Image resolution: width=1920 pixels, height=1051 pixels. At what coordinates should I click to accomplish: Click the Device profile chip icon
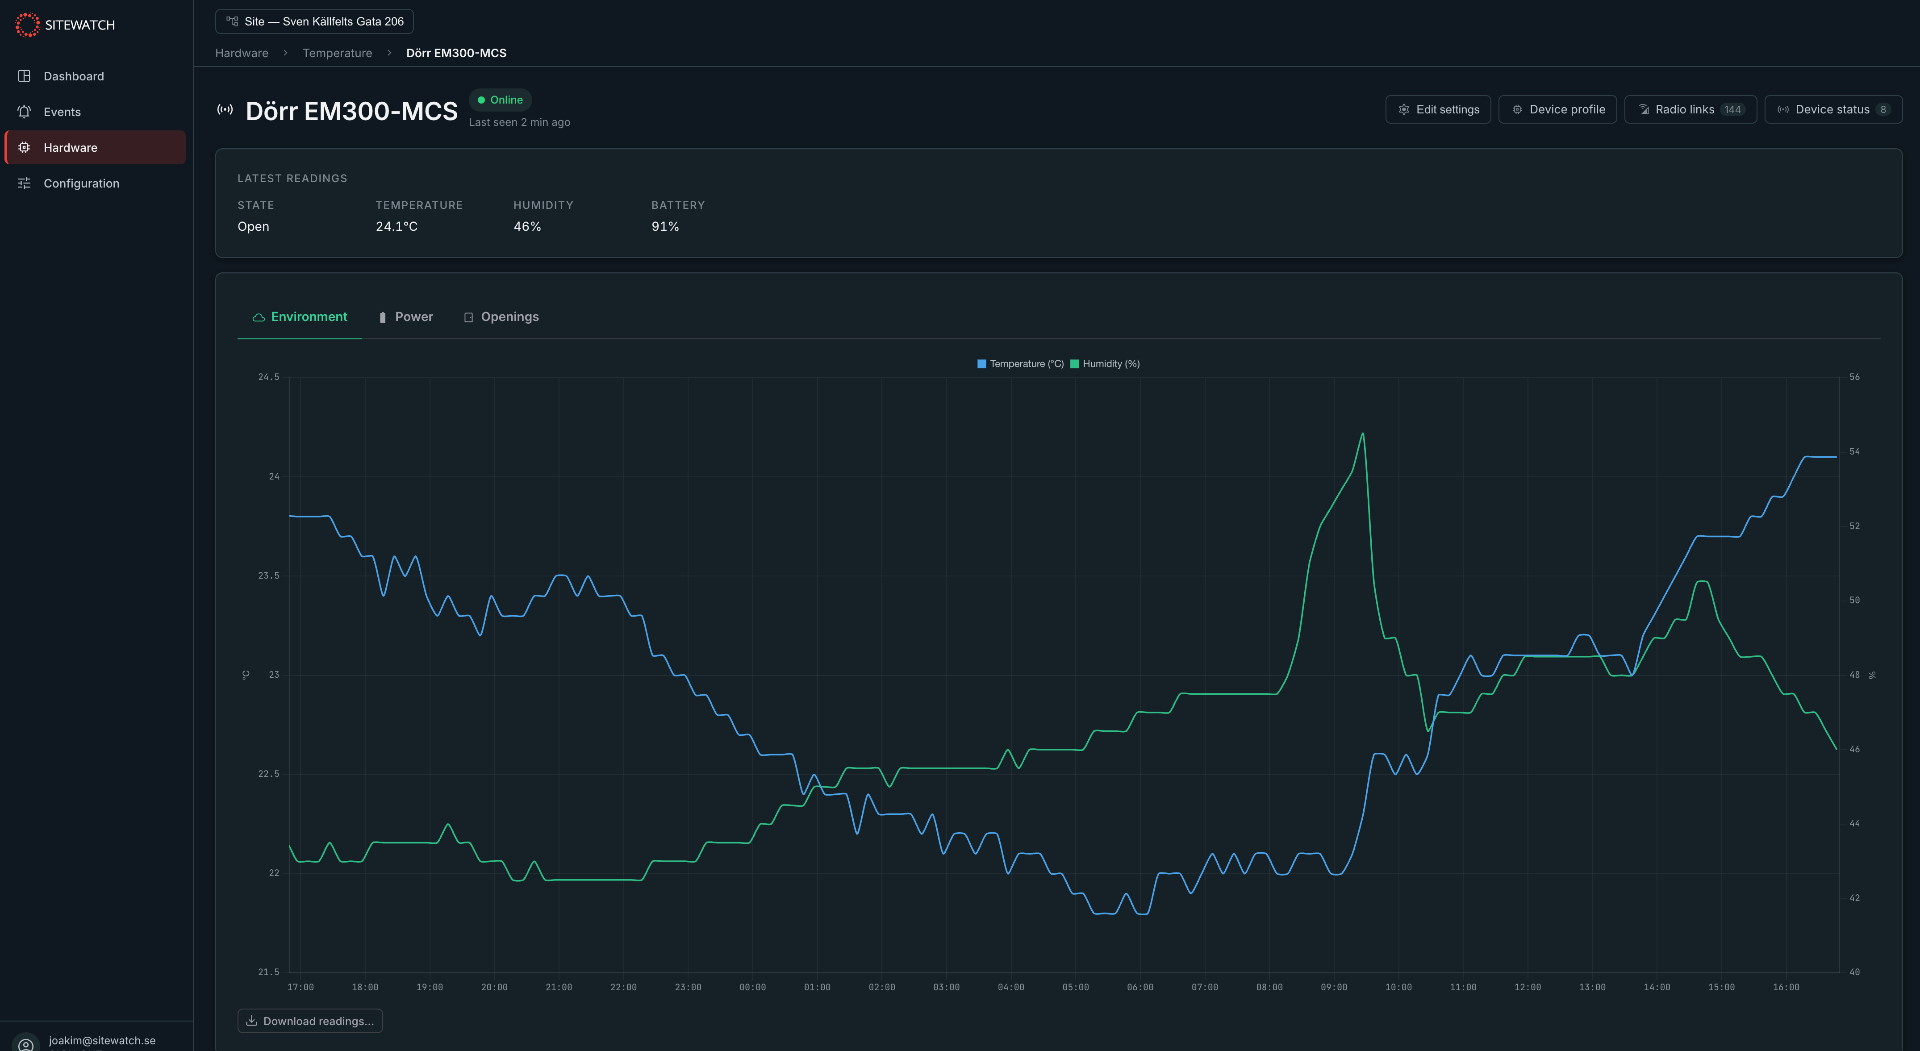click(1517, 110)
